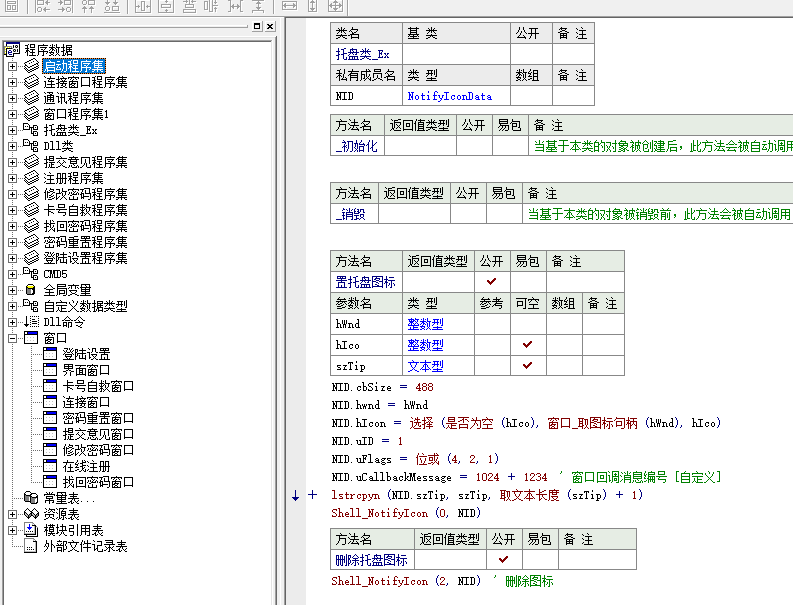
Task: Toggle 可空 checkmark for szTip parameter
Action: coord(527,365)
